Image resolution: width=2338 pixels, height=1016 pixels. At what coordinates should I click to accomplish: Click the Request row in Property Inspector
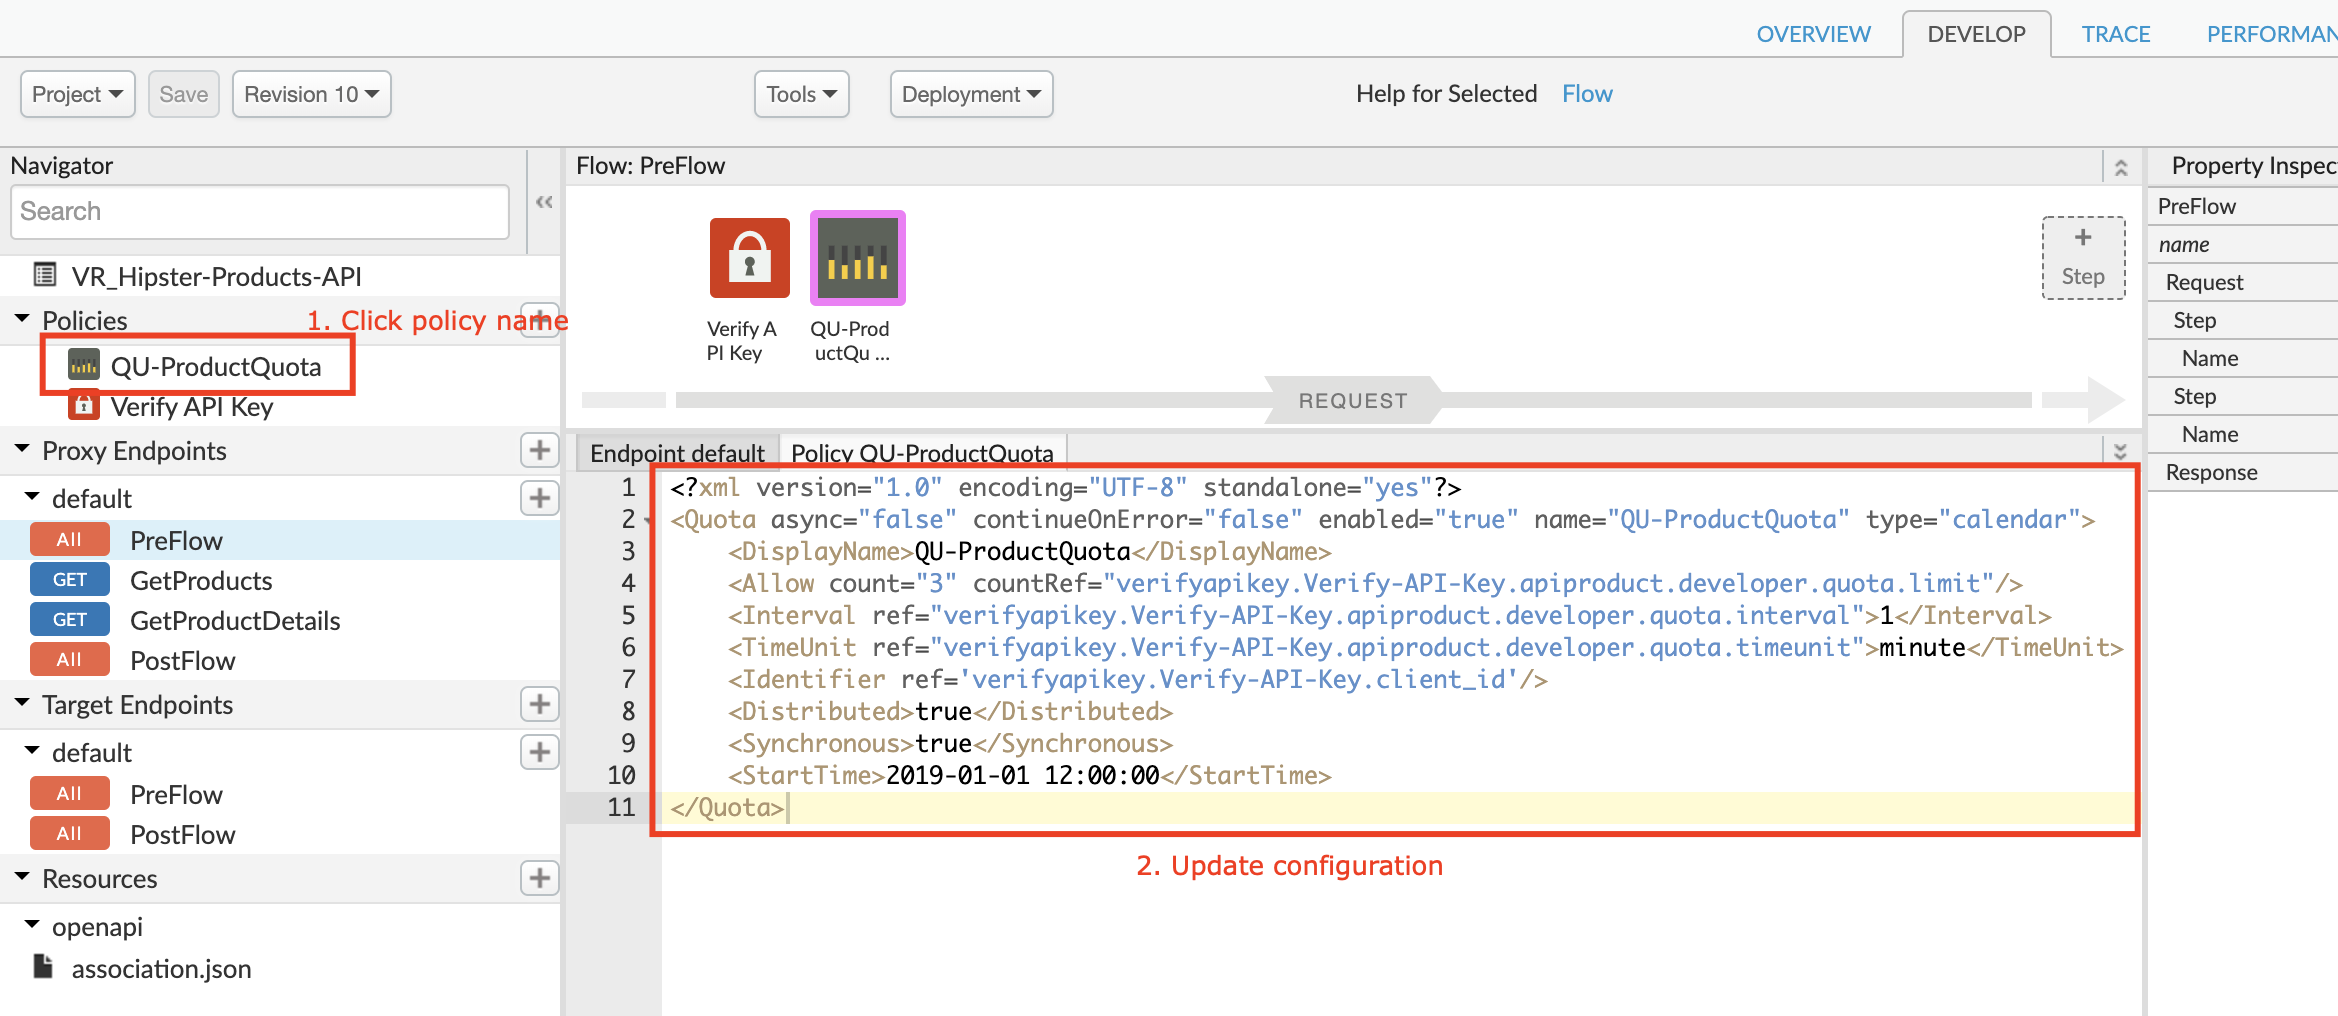coord(2243,282)
